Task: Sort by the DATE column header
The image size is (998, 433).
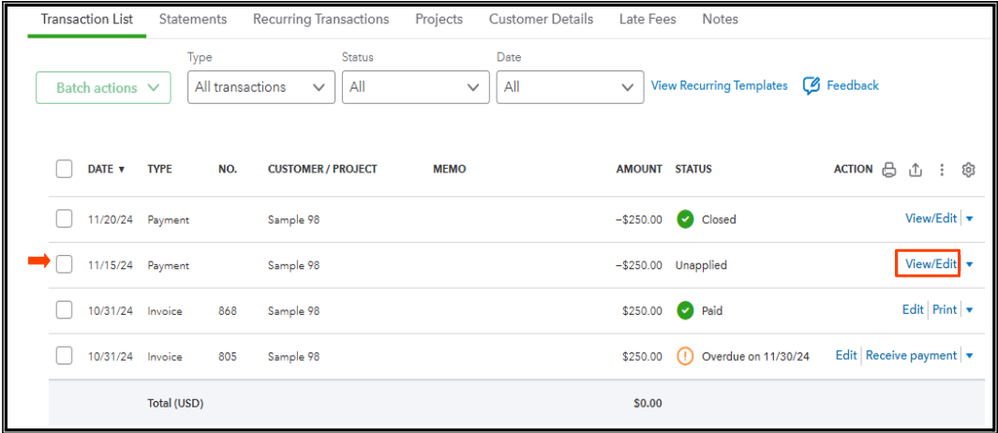Action: (105, 170)
